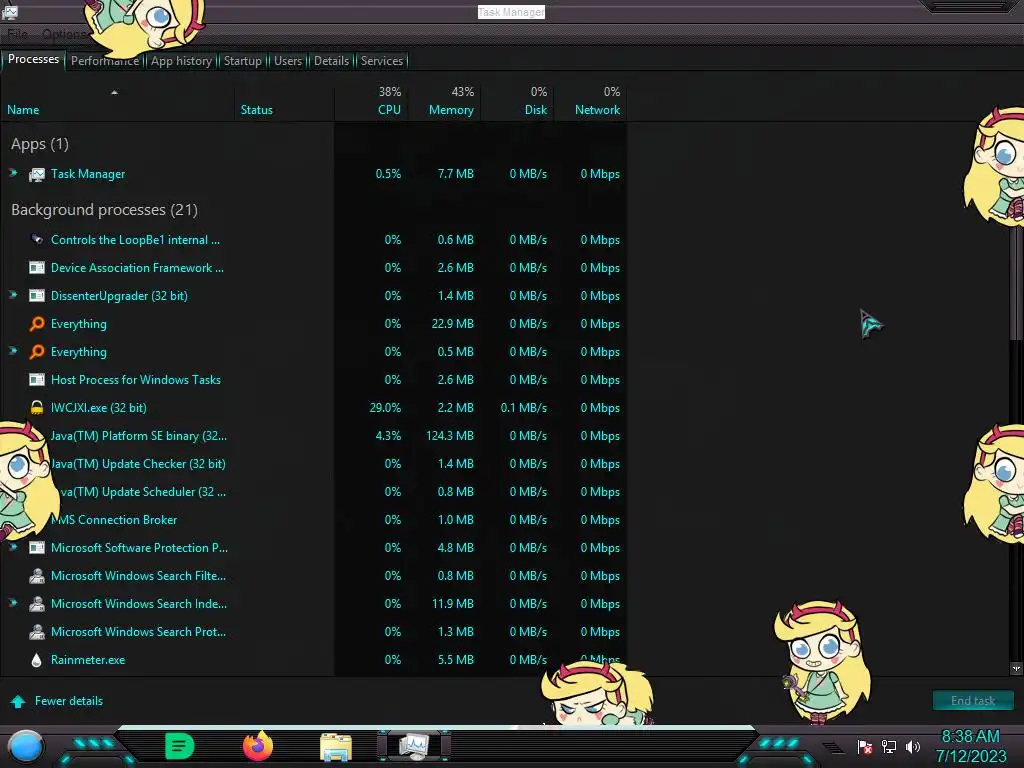
Task: Click Host Process for Windows Tasks icon
Action: click(37, 379)
